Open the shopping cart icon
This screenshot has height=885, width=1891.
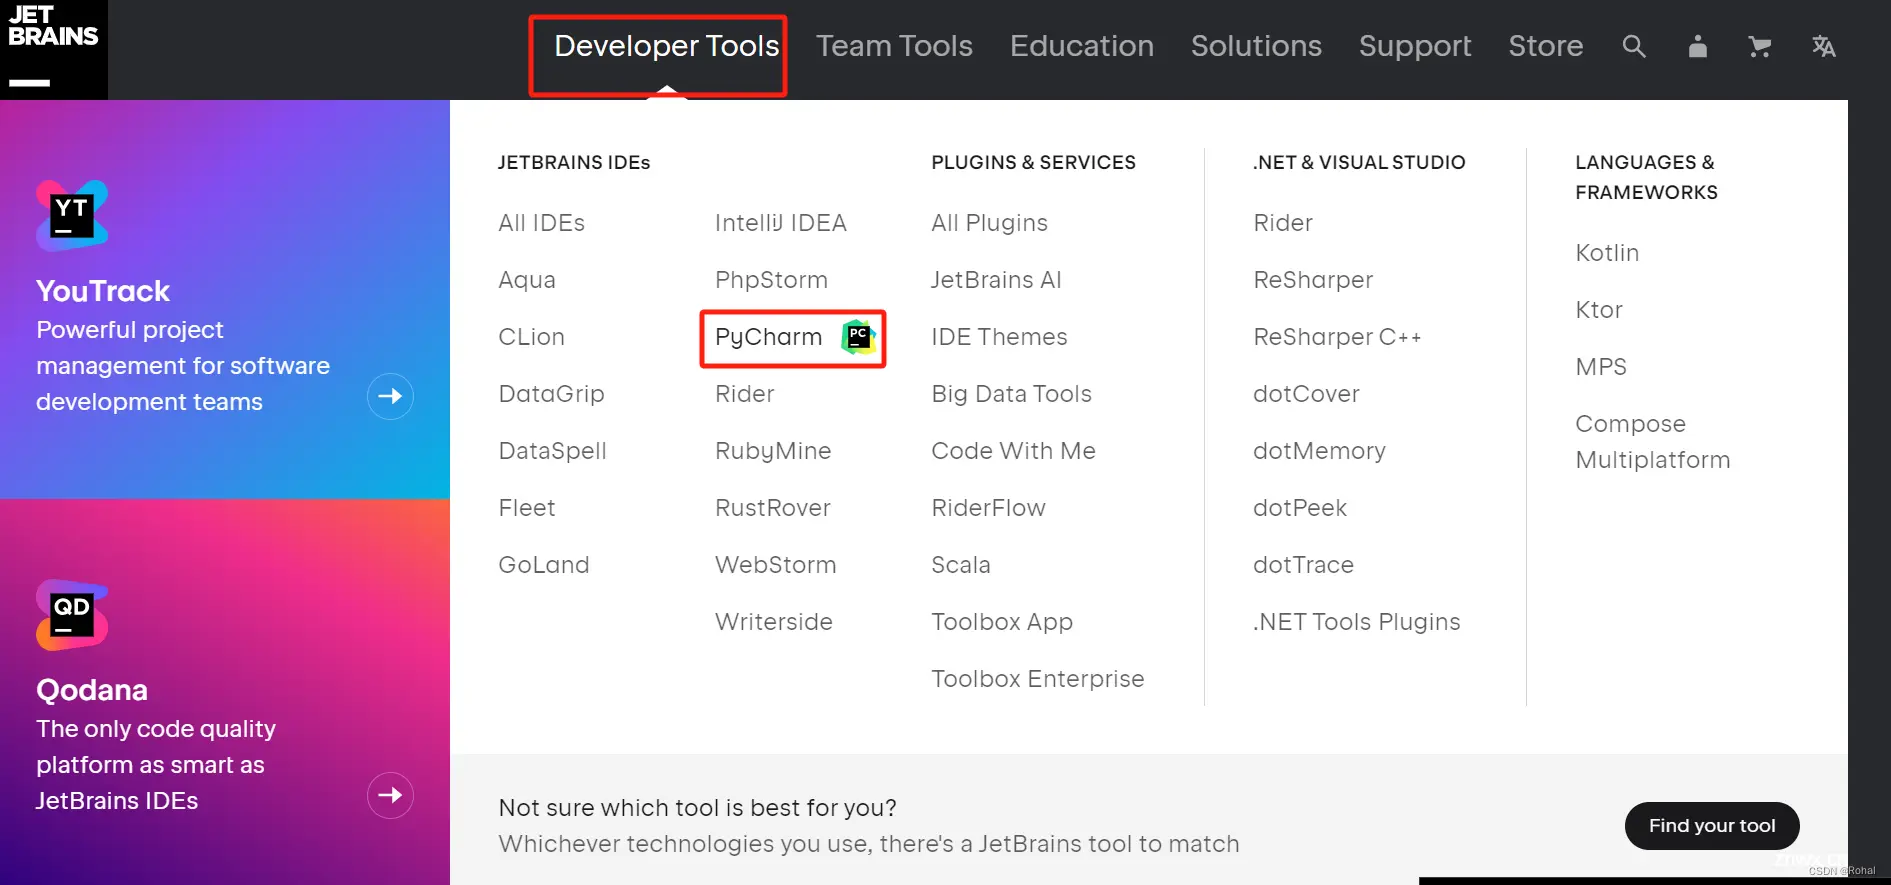tap(1760, 46)
